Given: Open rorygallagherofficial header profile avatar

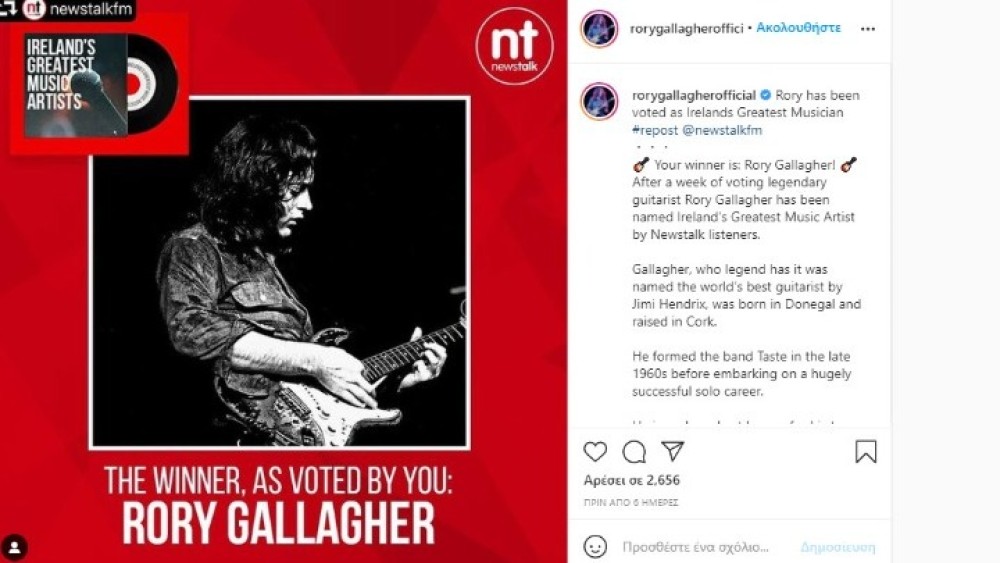Looking at the screenshot, I should (599, 29).
